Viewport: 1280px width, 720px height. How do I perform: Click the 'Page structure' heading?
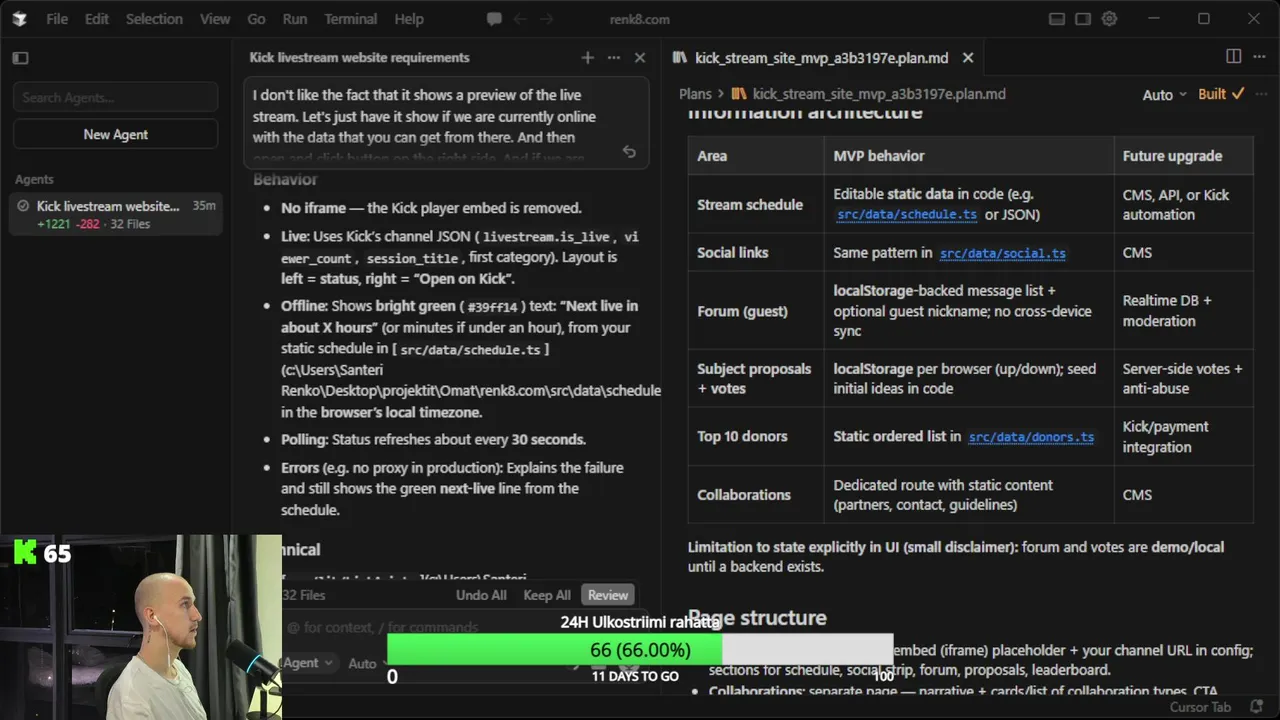point(757,618)
